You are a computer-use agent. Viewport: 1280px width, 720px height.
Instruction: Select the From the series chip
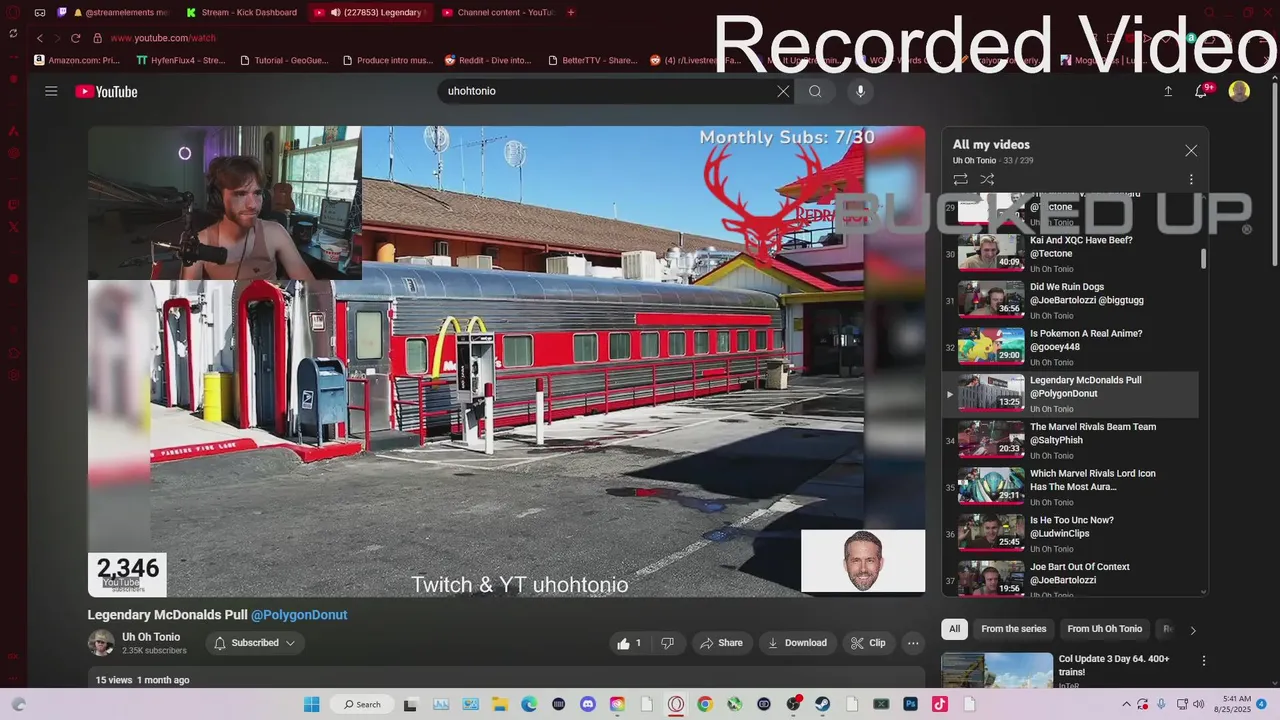click(1013, 629)
